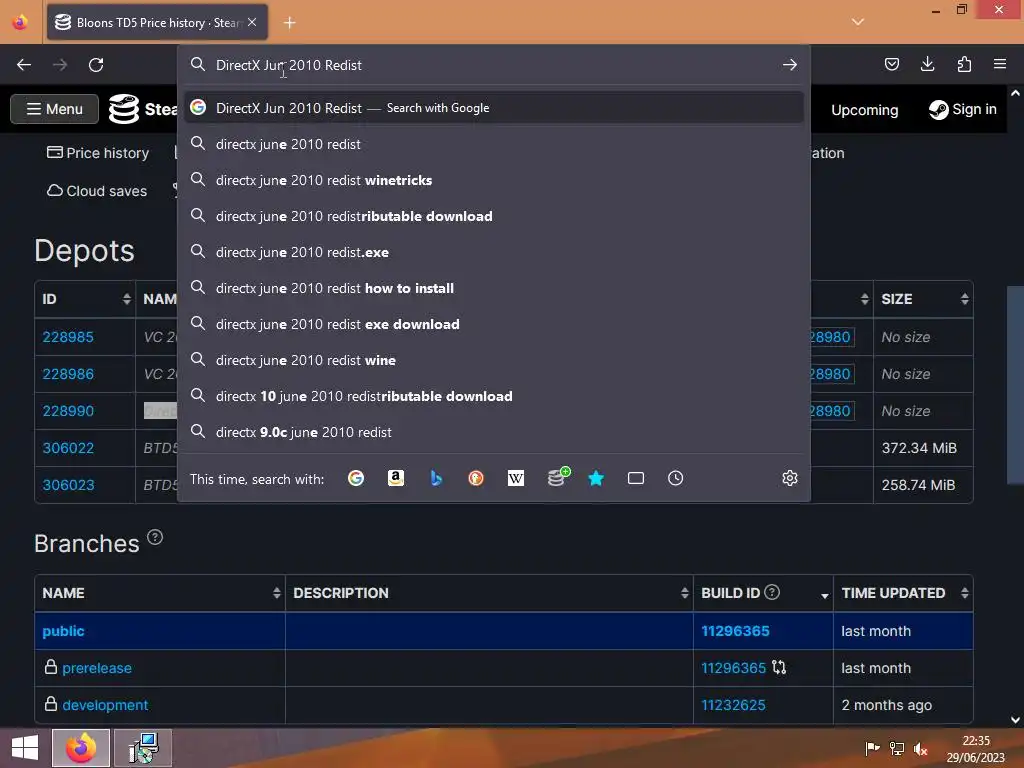Open depot 228985 link
Viewport: 1024px width, 768px height.
(68, 337)
